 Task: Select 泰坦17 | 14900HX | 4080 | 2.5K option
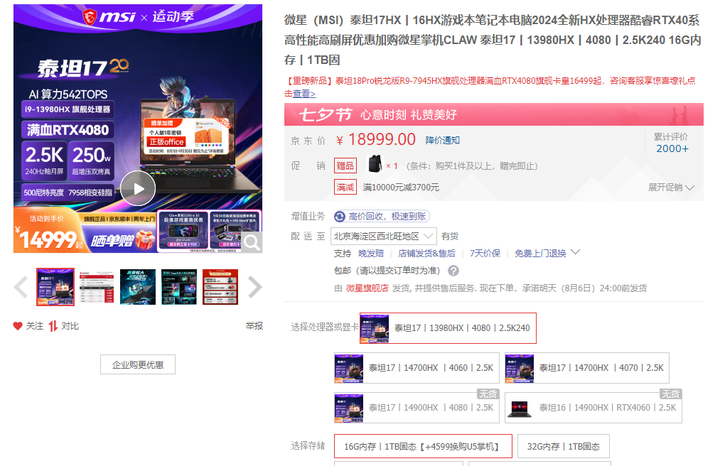[416, 408]
